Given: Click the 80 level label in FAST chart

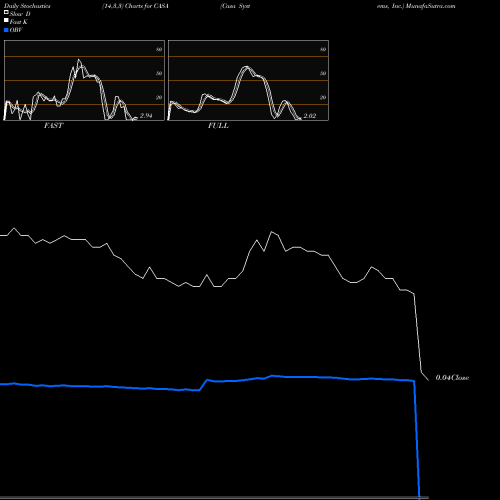Looking at the screenshot, I should [159, 49].
